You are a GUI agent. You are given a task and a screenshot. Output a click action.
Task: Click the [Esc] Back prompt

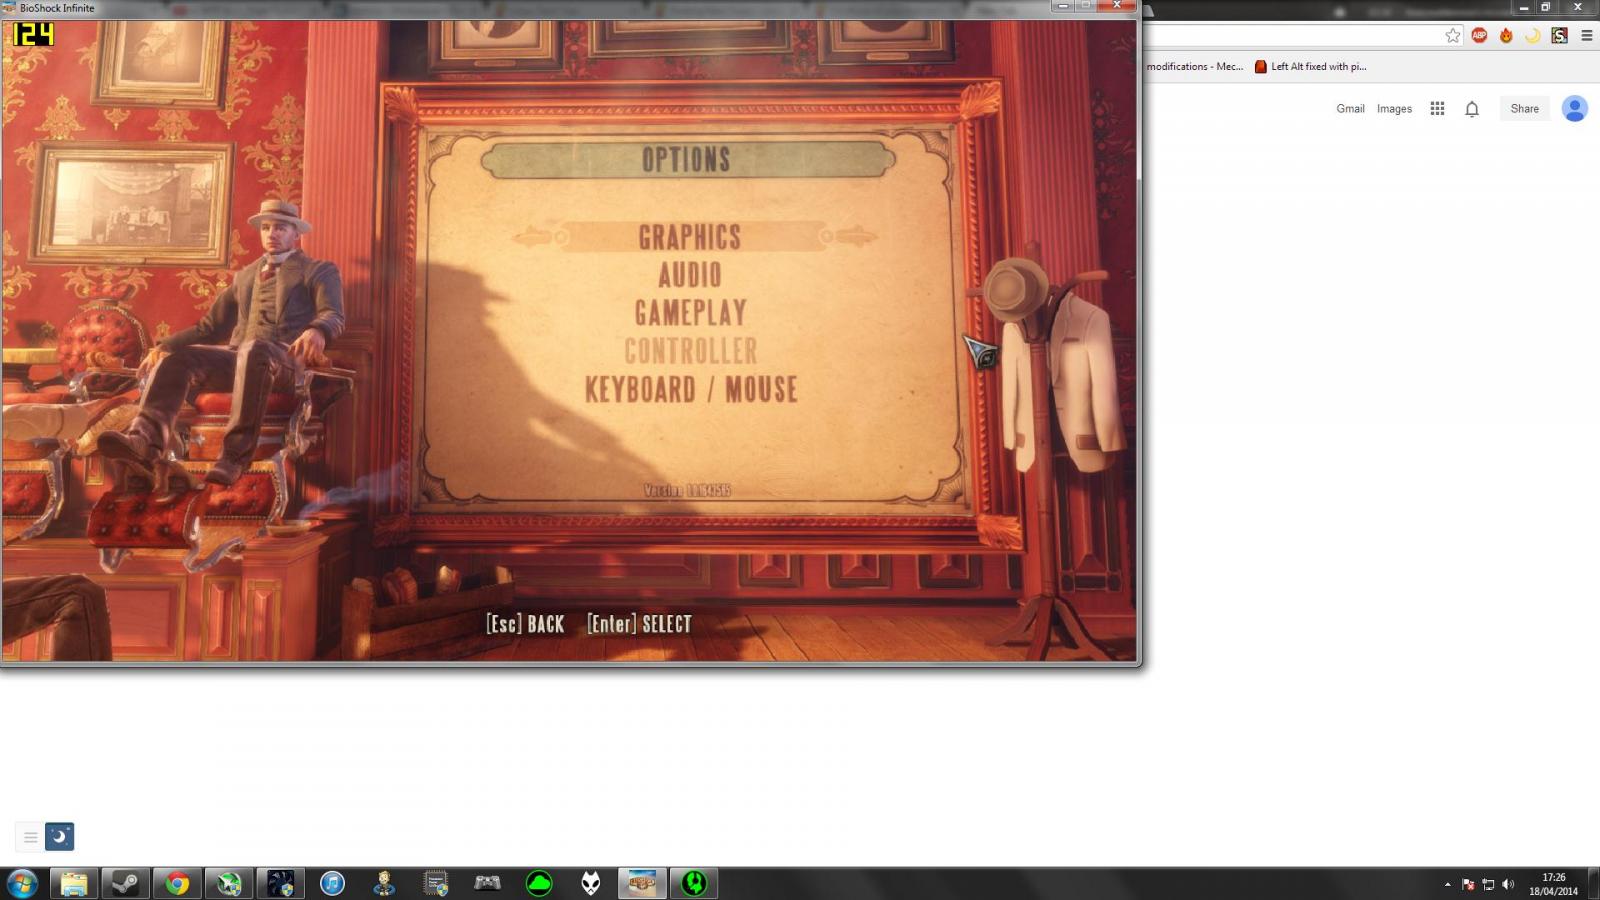point(525,624)
